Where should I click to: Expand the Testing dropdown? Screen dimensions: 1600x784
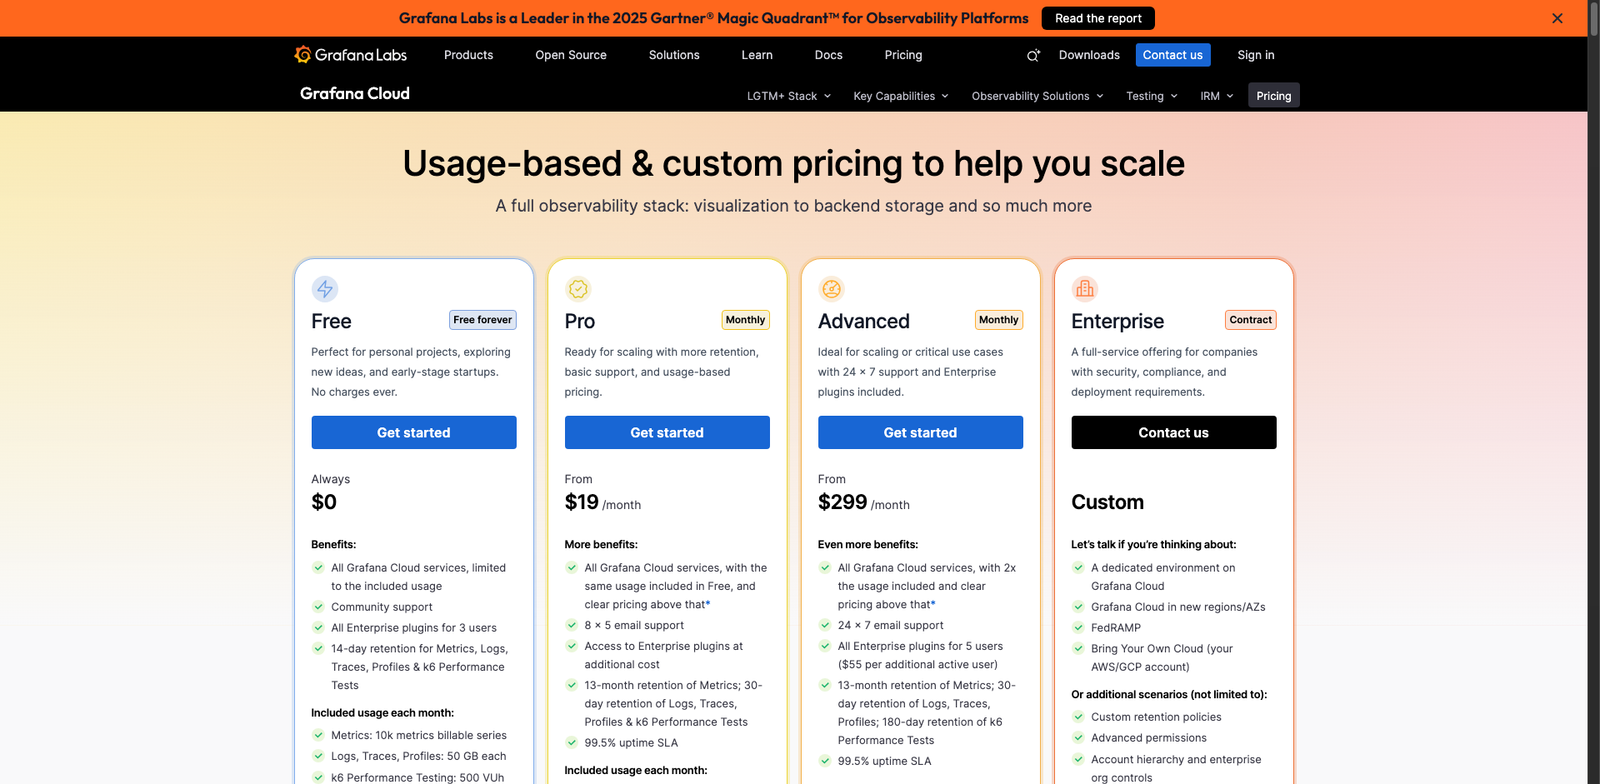click(1152, 96)
